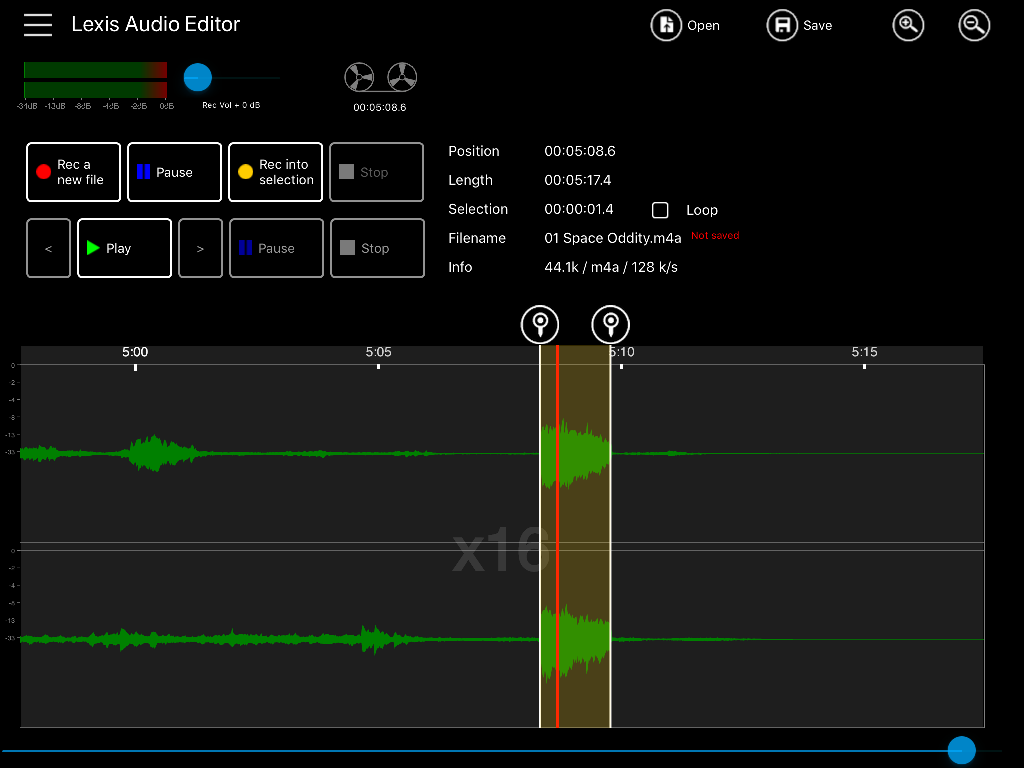This screenshot has width=1024, height=768.
Task: Zoom out with the magnifier minus icon
Action: tap(974, 25)
